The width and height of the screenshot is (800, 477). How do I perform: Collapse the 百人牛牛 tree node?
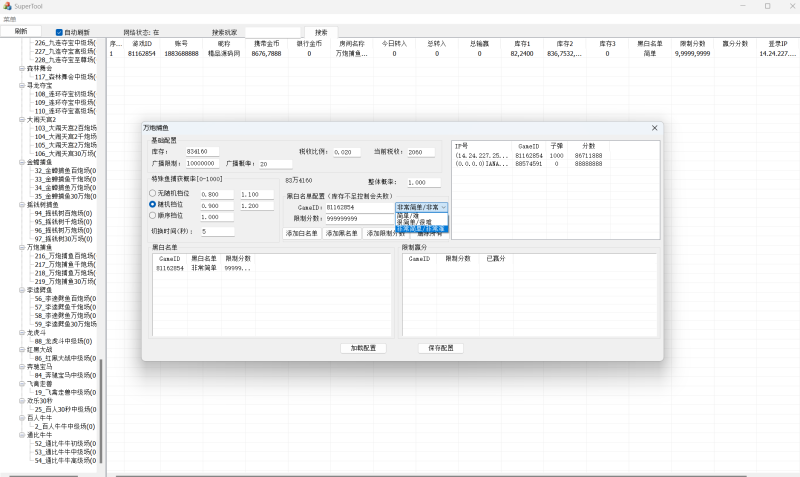pyautogui.click(x=21, y=417)
